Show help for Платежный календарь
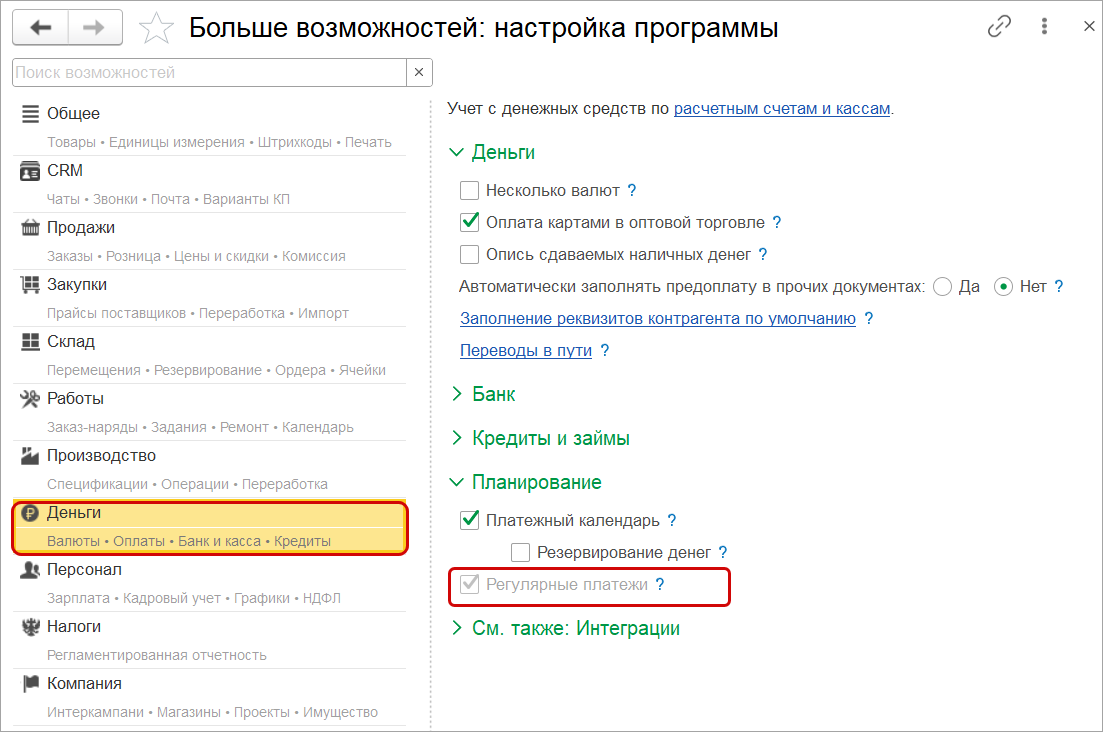1103x732 pixels. coord(672,520)
